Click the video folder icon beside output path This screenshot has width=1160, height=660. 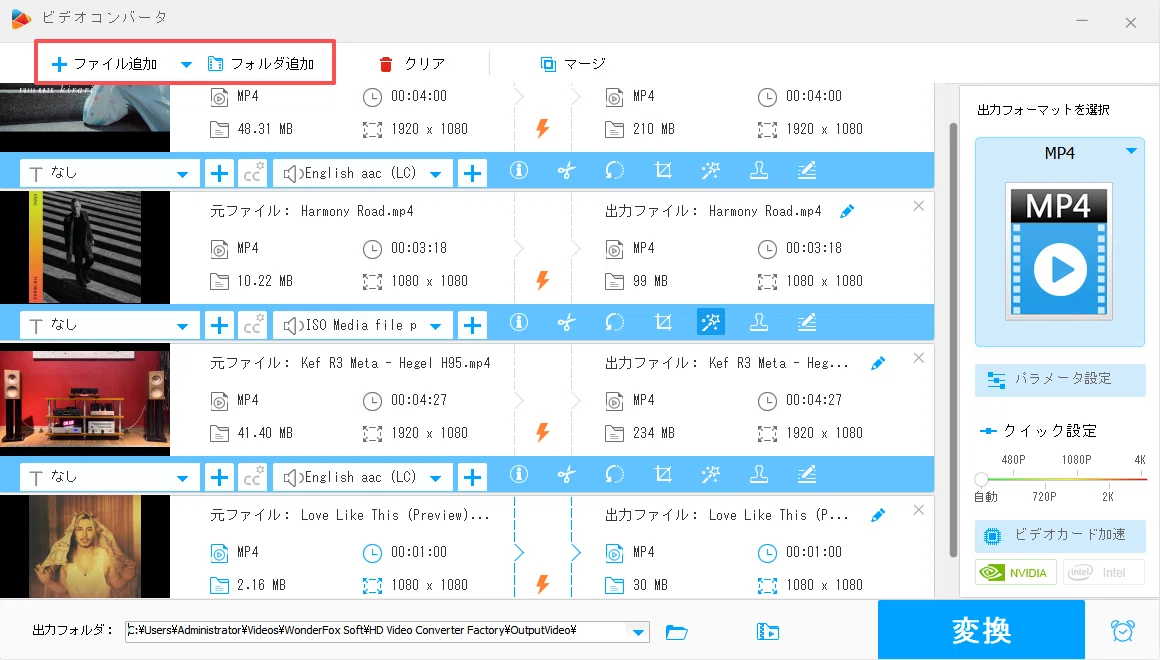(768, 632)
